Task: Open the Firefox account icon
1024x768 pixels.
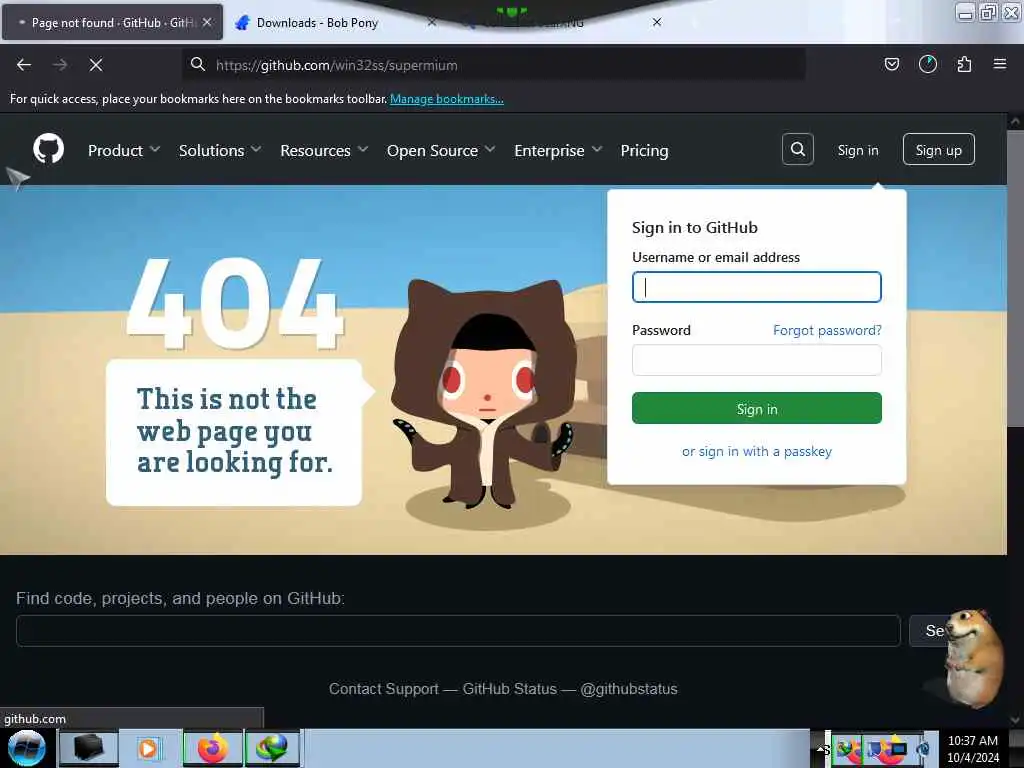Action: (928, 64)
